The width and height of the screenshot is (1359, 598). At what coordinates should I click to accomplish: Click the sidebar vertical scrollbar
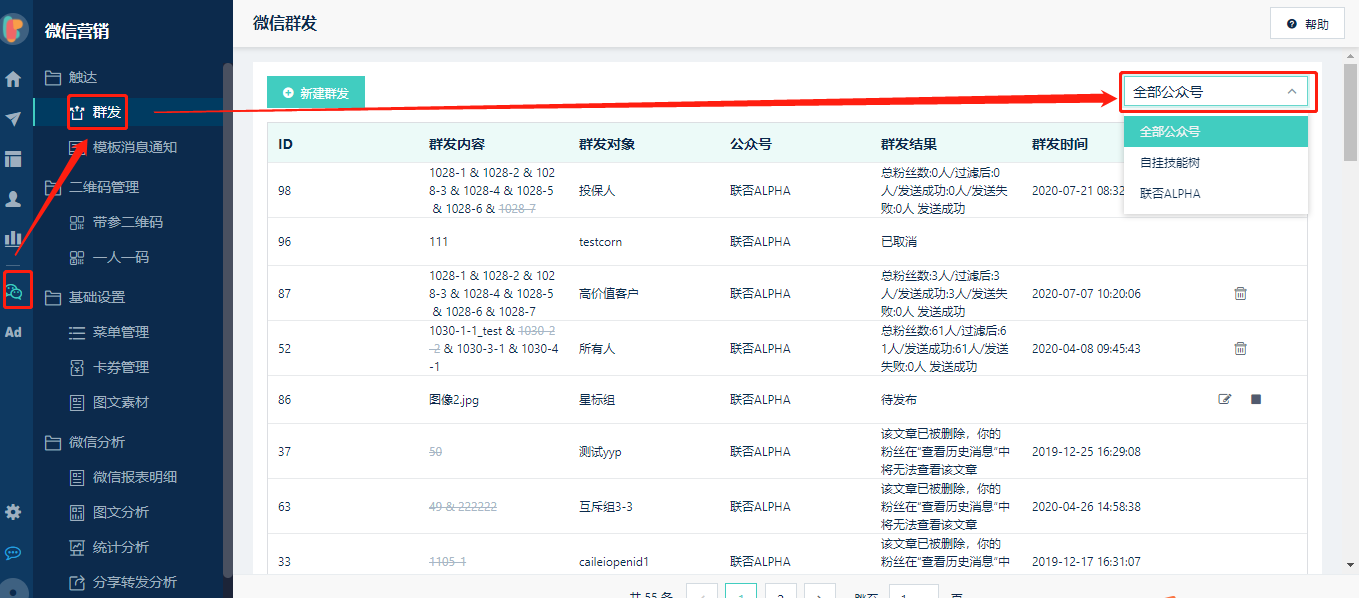[228, 320]
